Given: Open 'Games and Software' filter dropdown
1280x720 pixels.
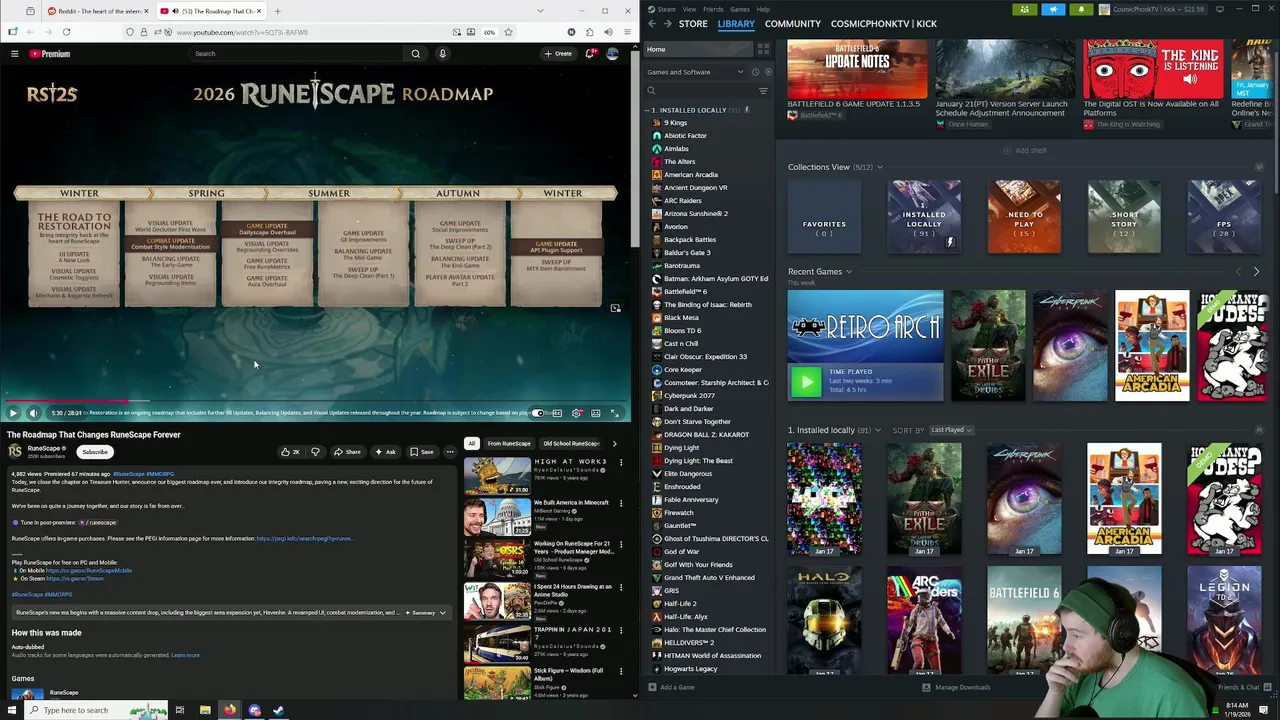Looking at the screenshot, I should pos(695,72).
